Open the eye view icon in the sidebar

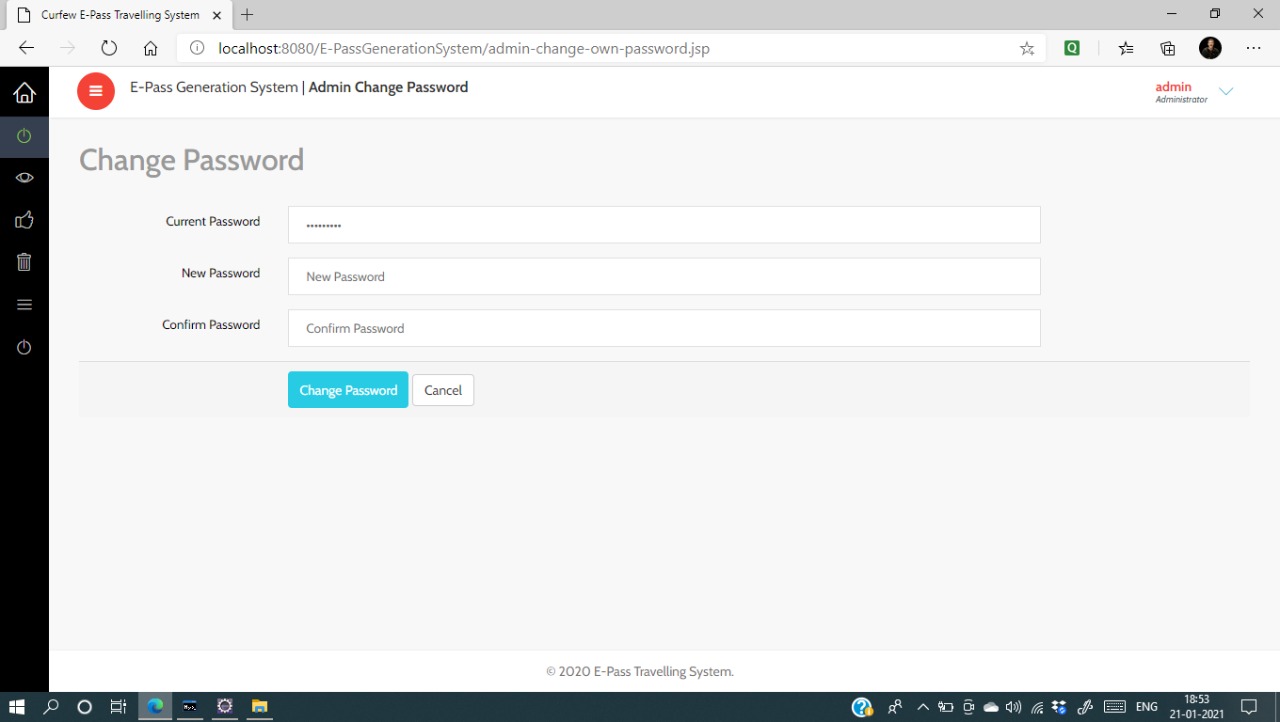[24, 178]
